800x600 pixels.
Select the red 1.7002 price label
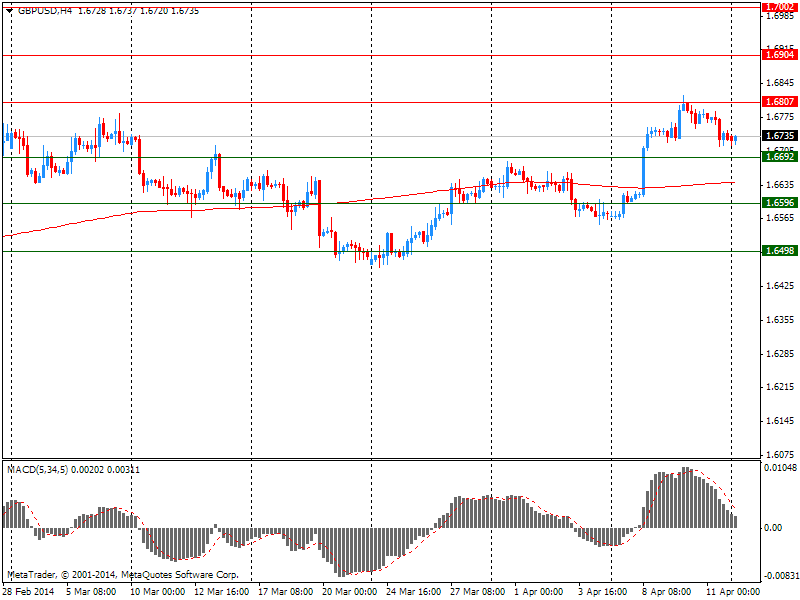(x=779, y=6)
